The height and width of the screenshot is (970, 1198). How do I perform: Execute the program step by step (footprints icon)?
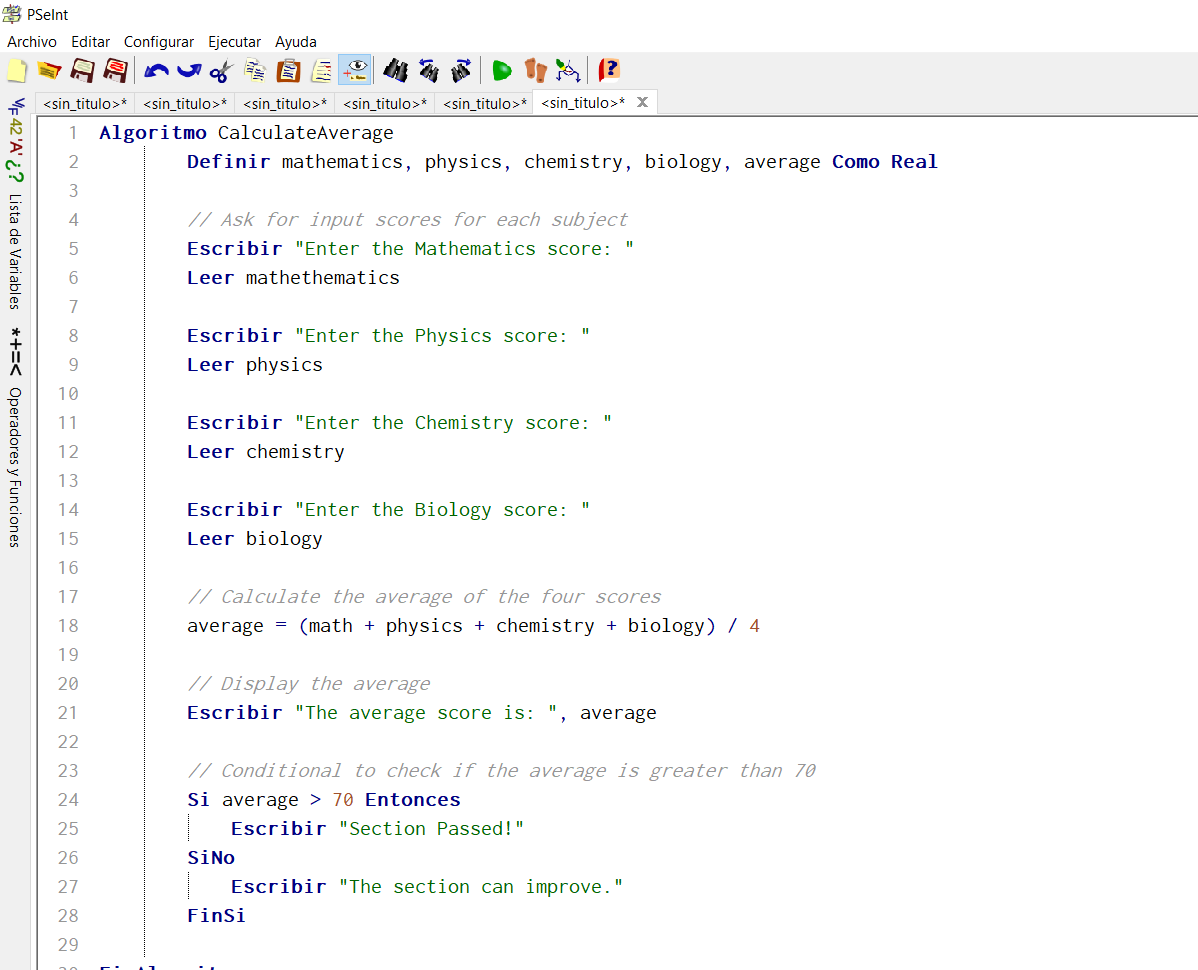point(534,70)
